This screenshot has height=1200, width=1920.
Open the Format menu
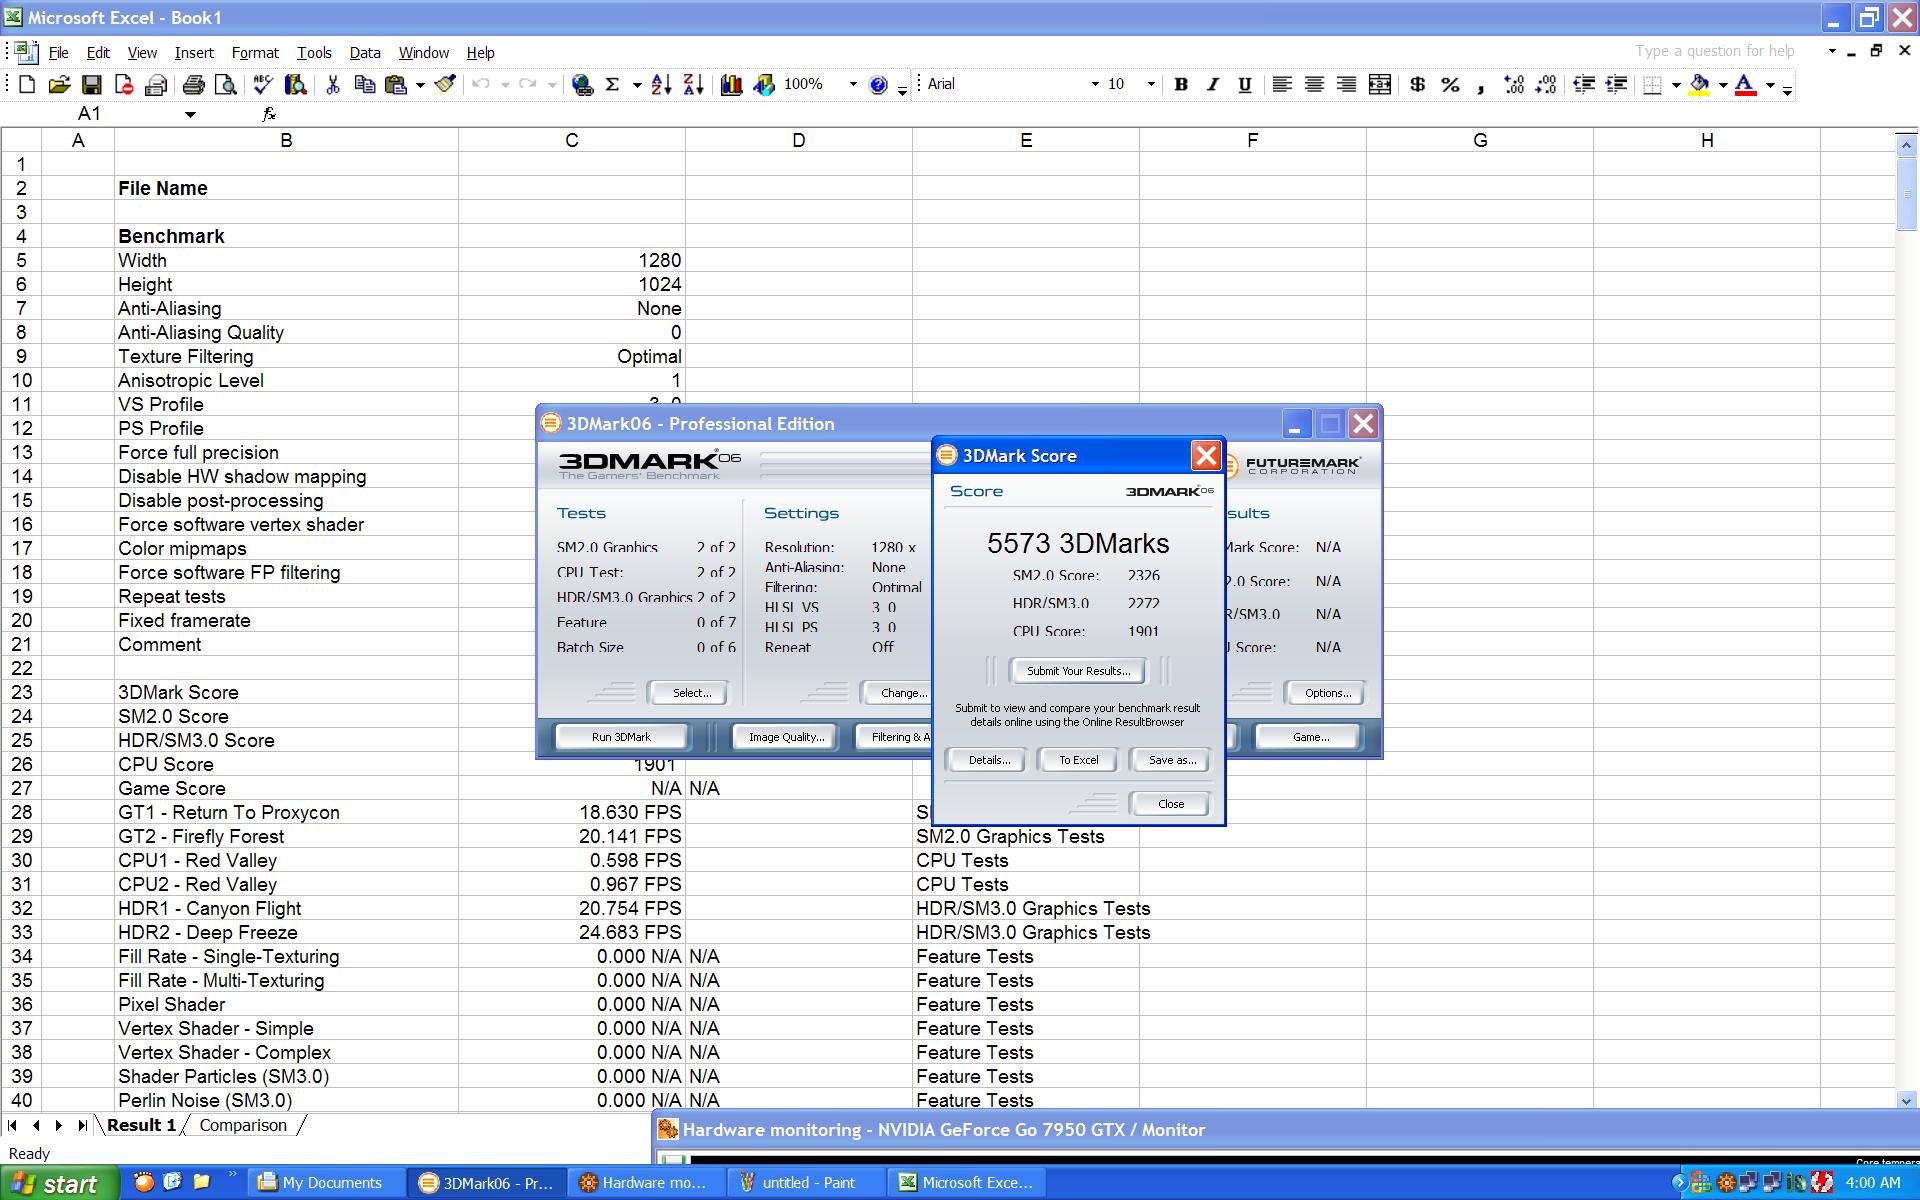tap(255, 53)
